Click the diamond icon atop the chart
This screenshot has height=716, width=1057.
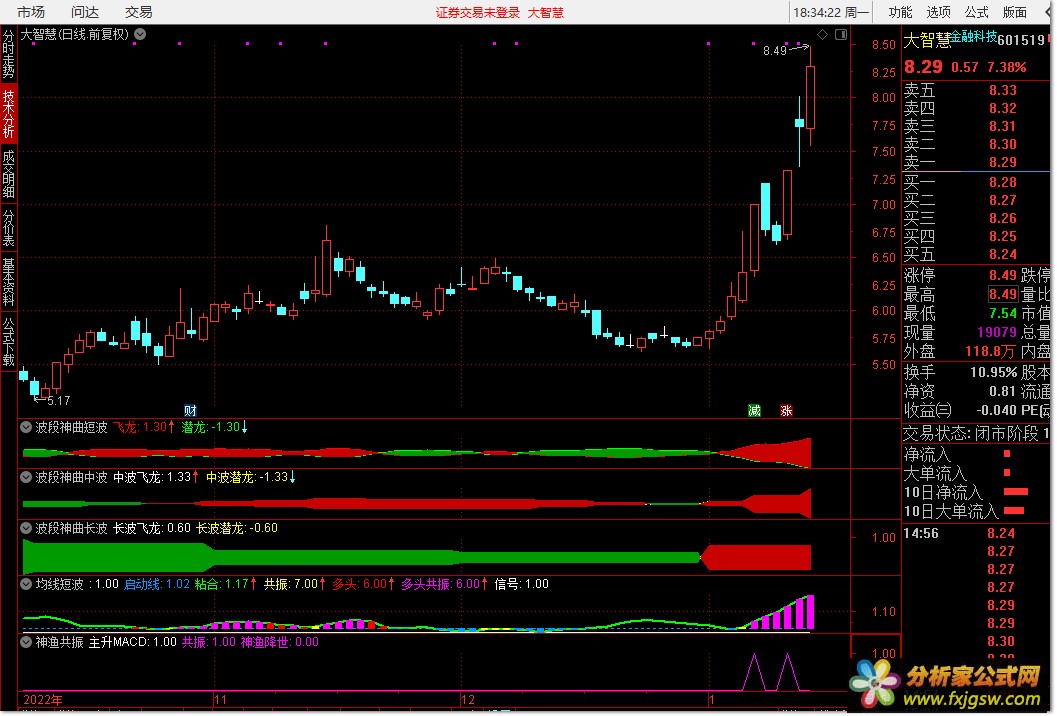coord(822,34)
